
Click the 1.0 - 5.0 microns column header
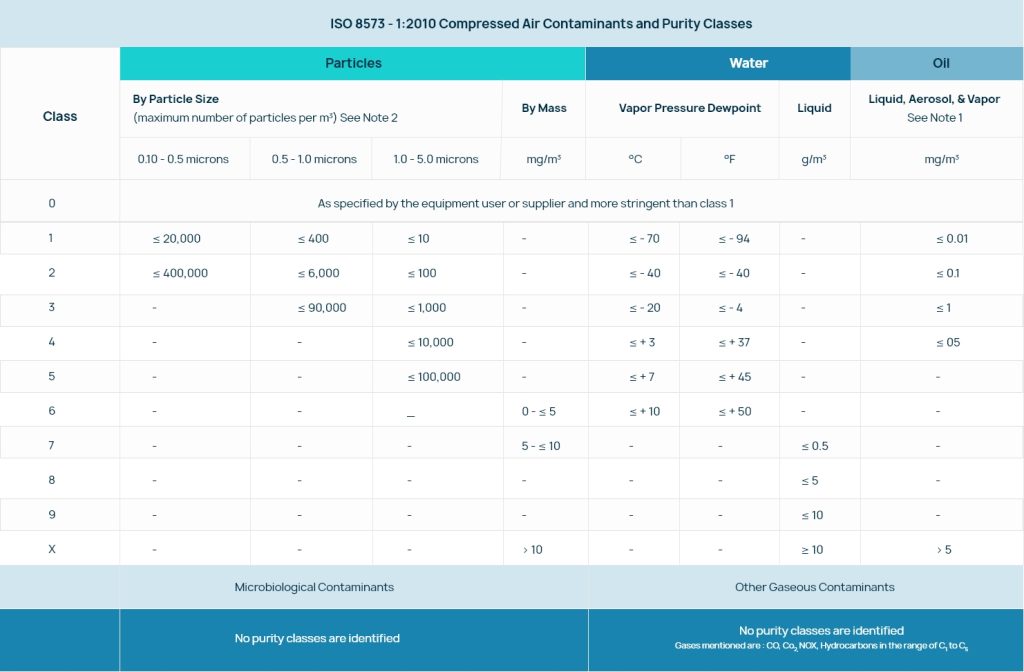pyautogui.click(x=436, y=159)
